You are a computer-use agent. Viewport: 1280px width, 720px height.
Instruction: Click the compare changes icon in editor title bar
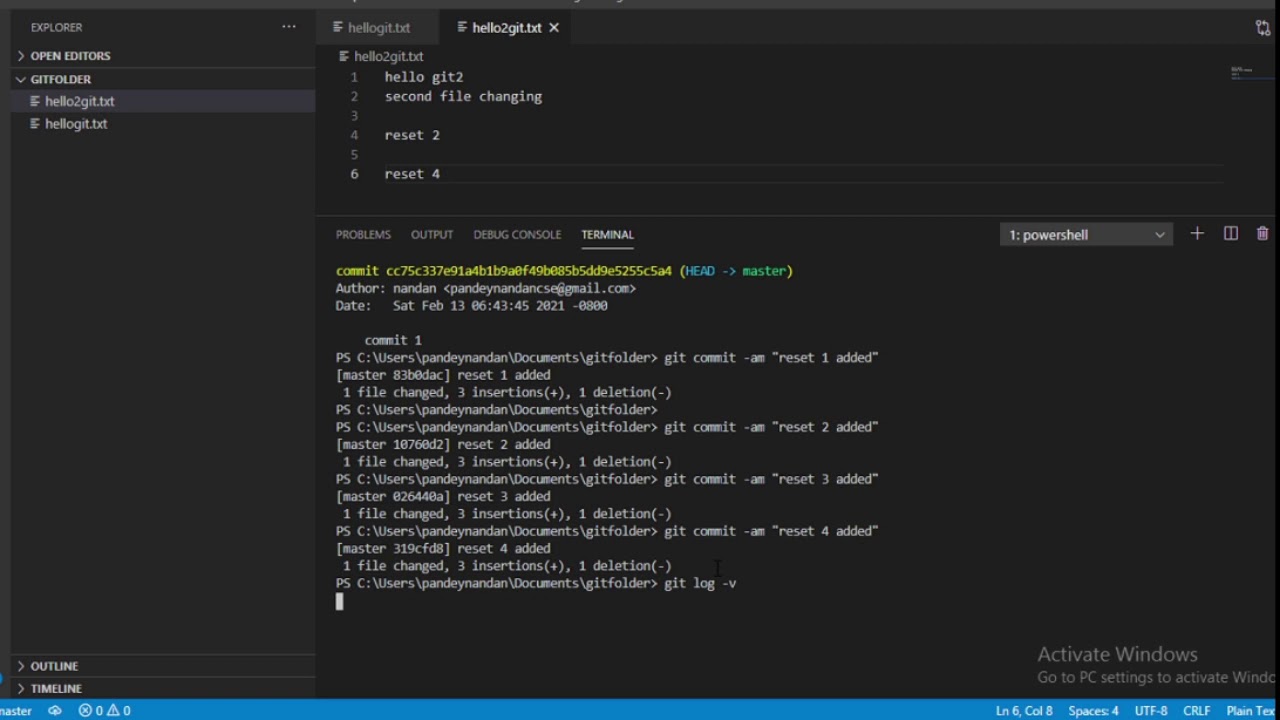[x=1263, y=28]
